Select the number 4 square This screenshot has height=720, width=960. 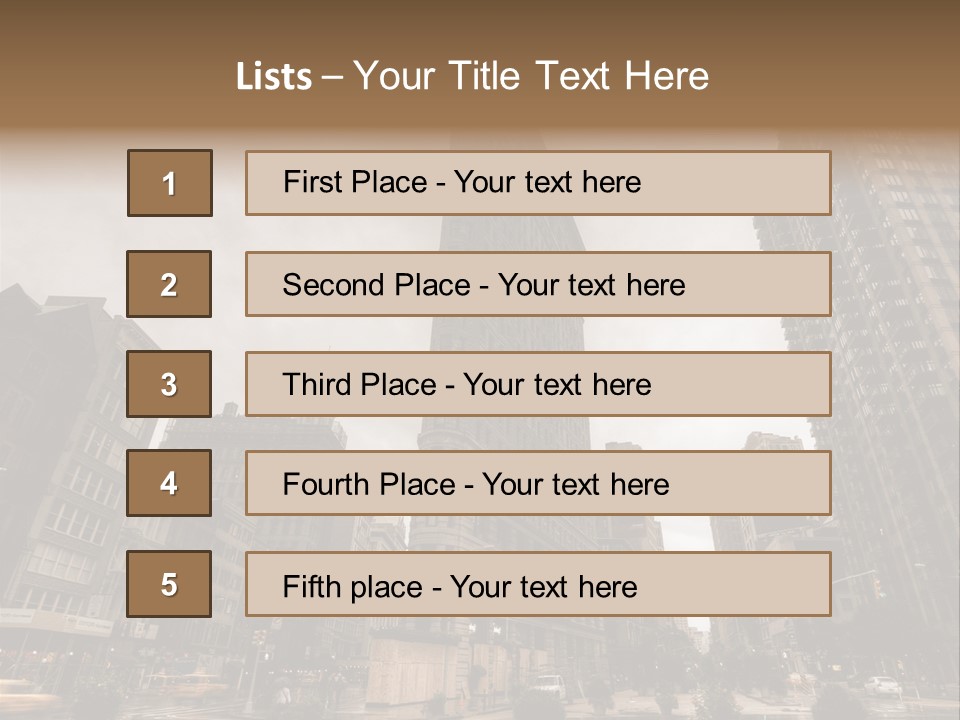tap(169, 484)
